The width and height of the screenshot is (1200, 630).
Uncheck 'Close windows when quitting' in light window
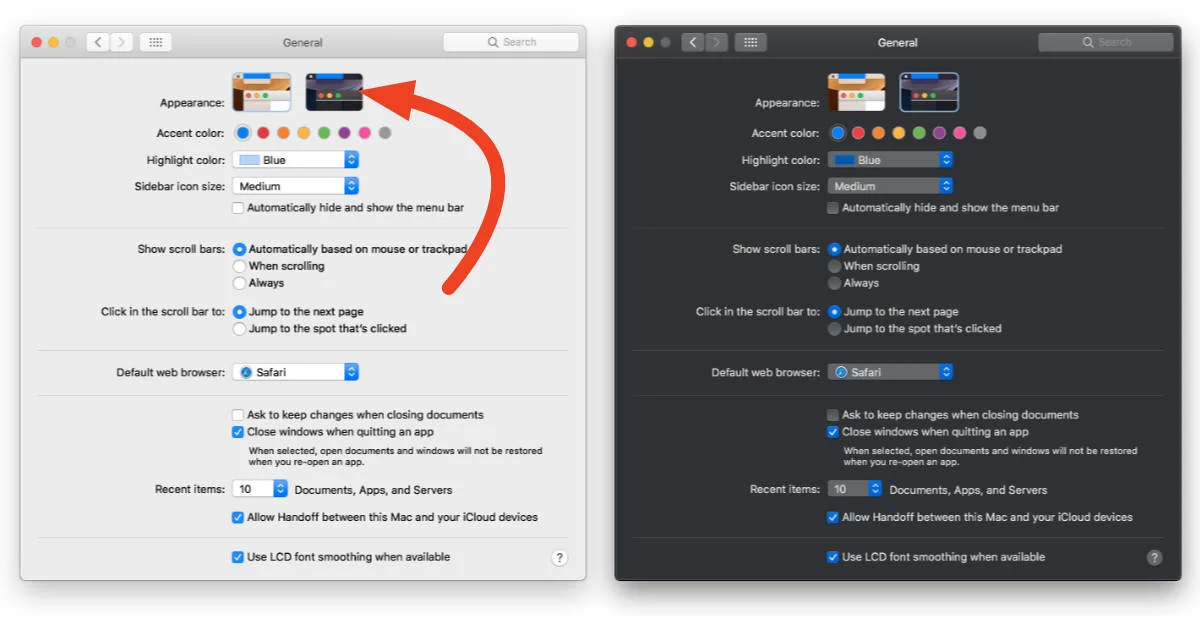tap(238, 432)
